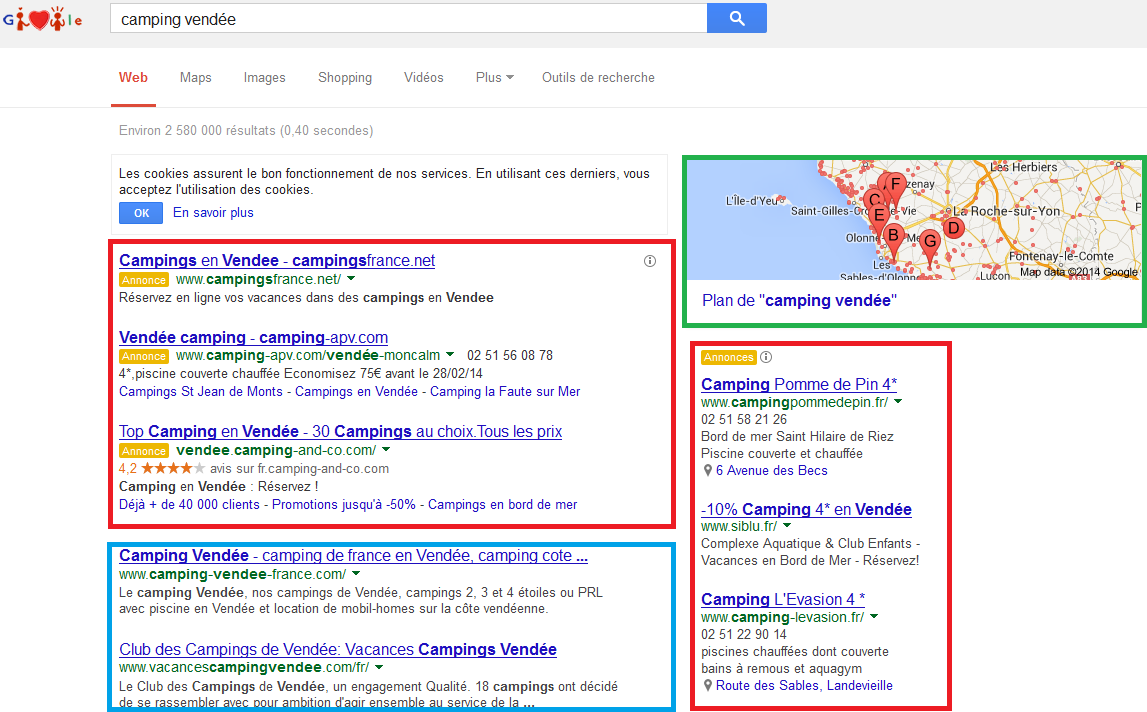Launch the search with the magnifying glass button

(736, 18)
